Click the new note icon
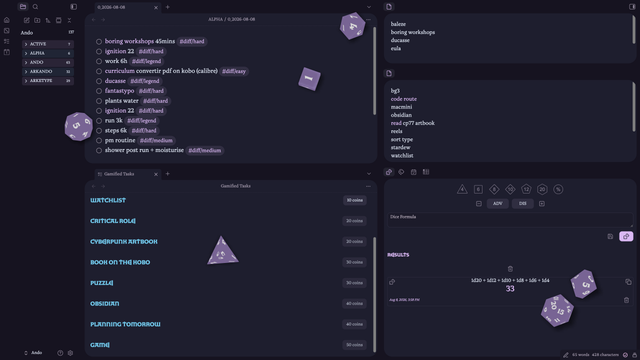The image size is (640, 360). pos(27,20)
